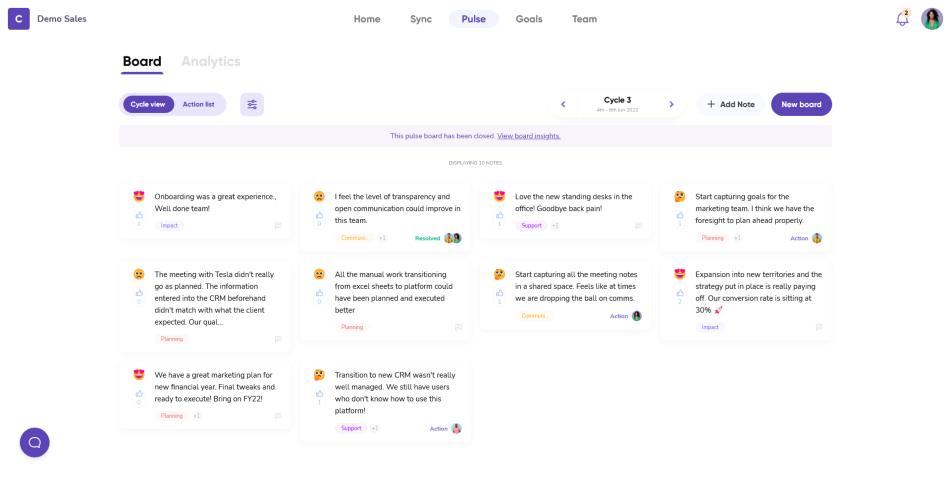Switch to Cycle view
Image resolution: width=951 pixels, height=500 pixels.
[148, 104]
